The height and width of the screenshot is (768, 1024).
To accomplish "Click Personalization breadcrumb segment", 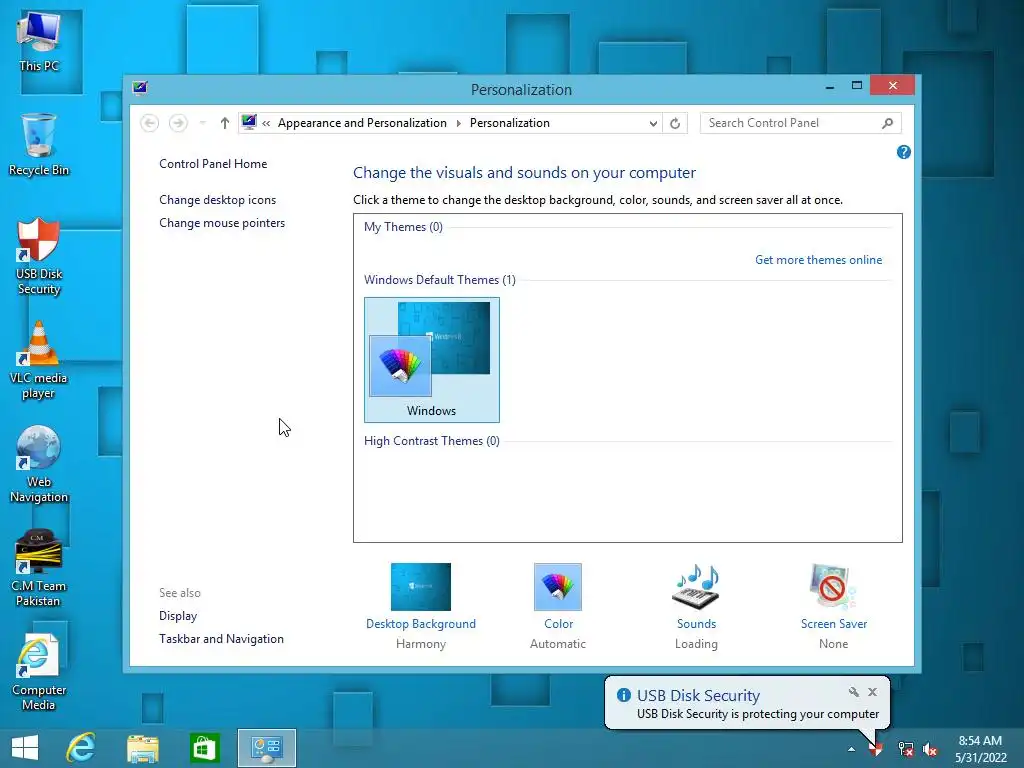I will tap(510, 123).
